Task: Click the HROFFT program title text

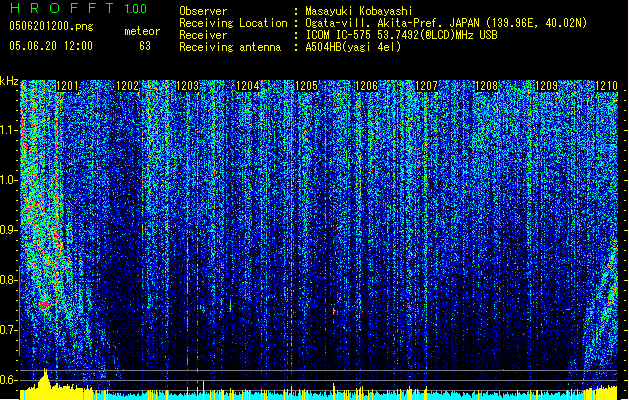Action: [62, 8]
